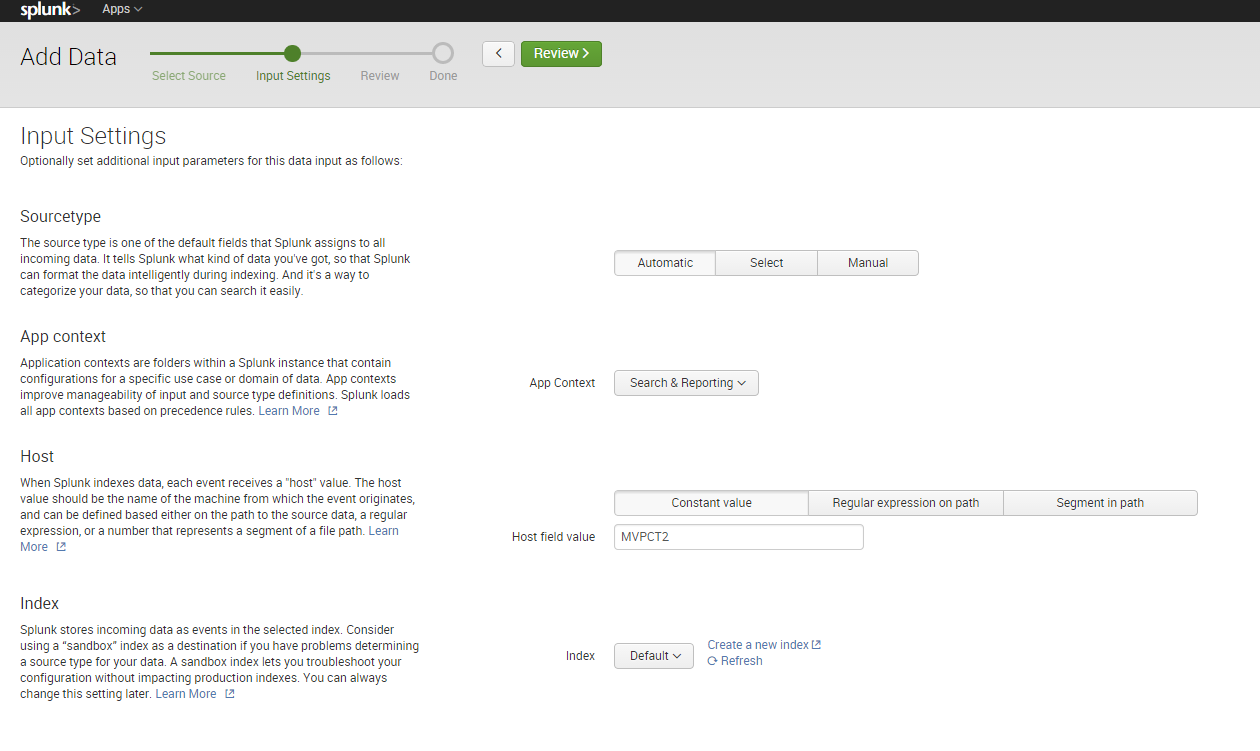Click external link icon beside App context Learn More
1260x751 pixels.
(333, 411)
